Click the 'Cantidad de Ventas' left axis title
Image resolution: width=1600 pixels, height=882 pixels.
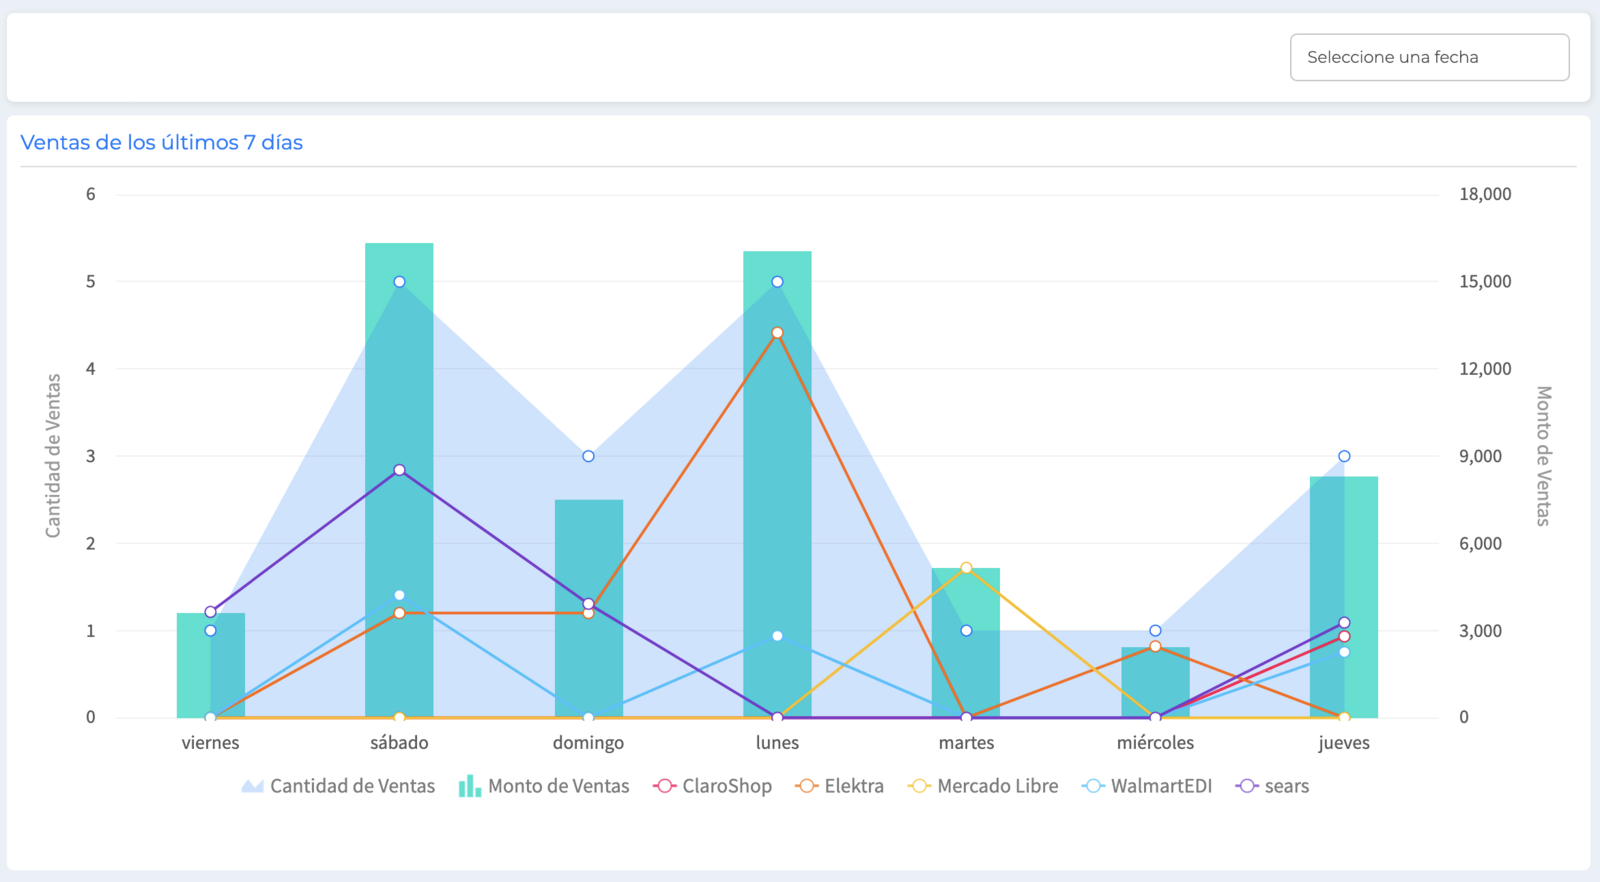(53, 456)
